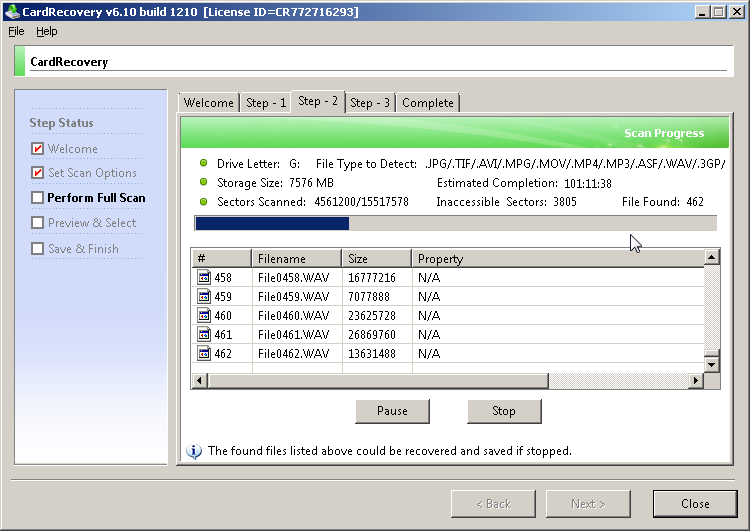
Task: Sort by the Filename column header
Action: point(297,258)
